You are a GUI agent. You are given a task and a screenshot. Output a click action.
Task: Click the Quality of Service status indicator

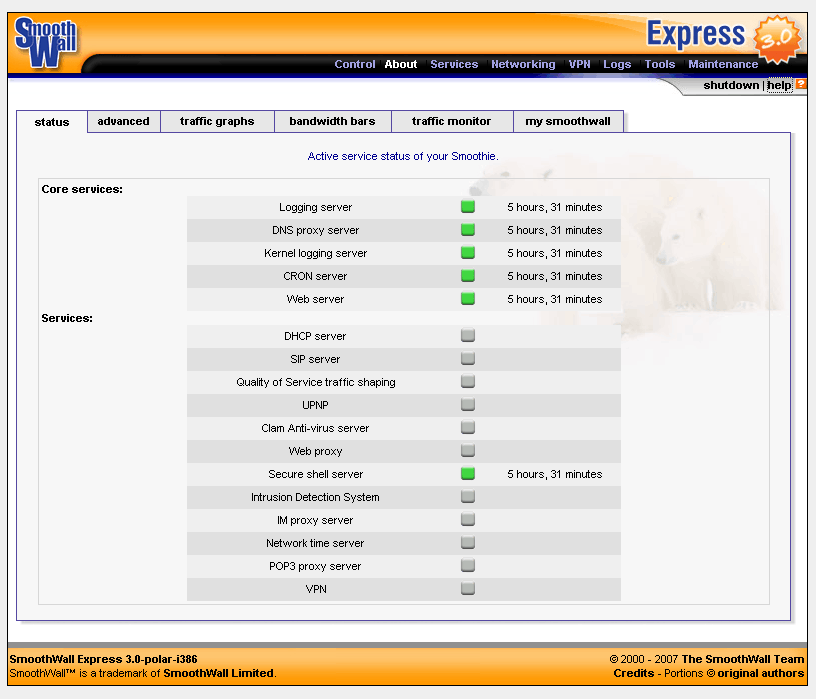click(468, 382)
